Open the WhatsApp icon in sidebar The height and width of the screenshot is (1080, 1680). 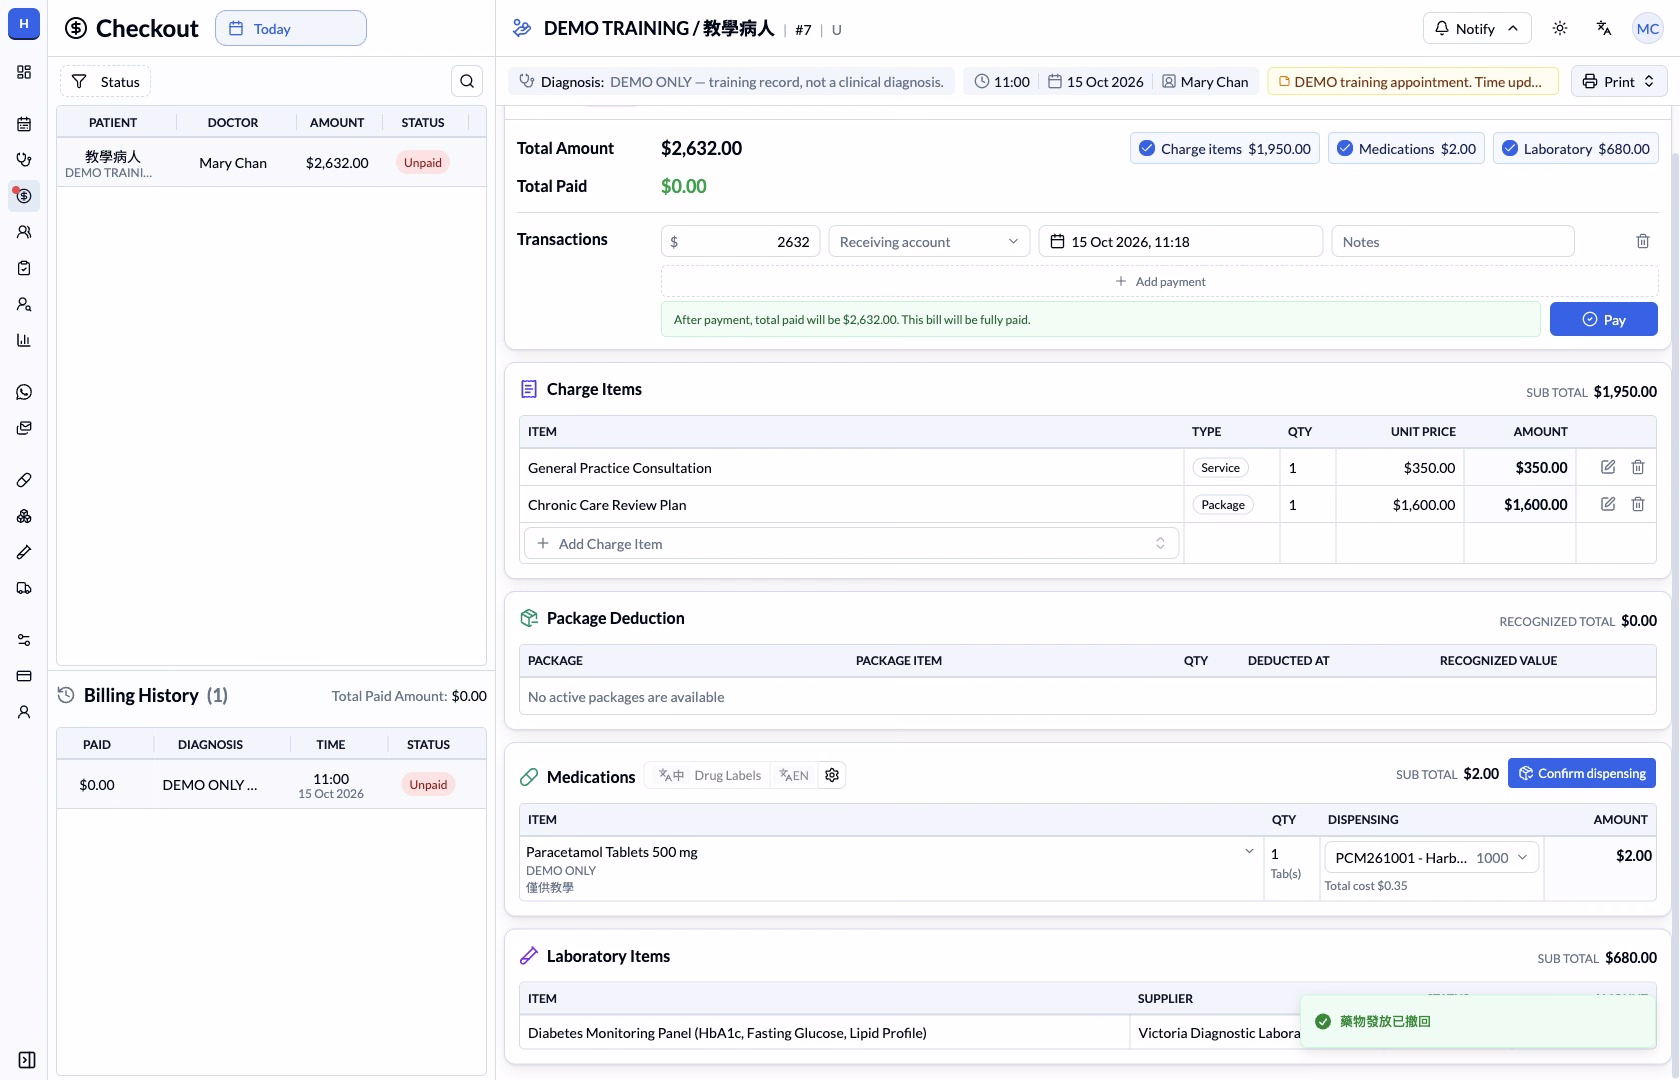[x=24, y=392]
